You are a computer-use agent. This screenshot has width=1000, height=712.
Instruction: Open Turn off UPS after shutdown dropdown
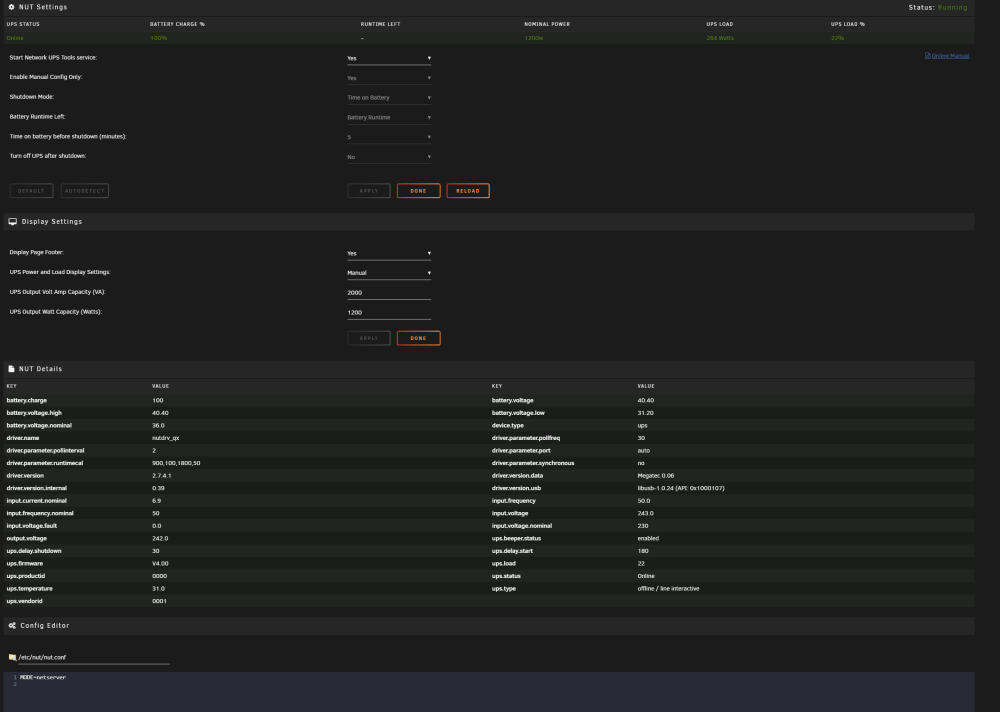pos(389,157)
